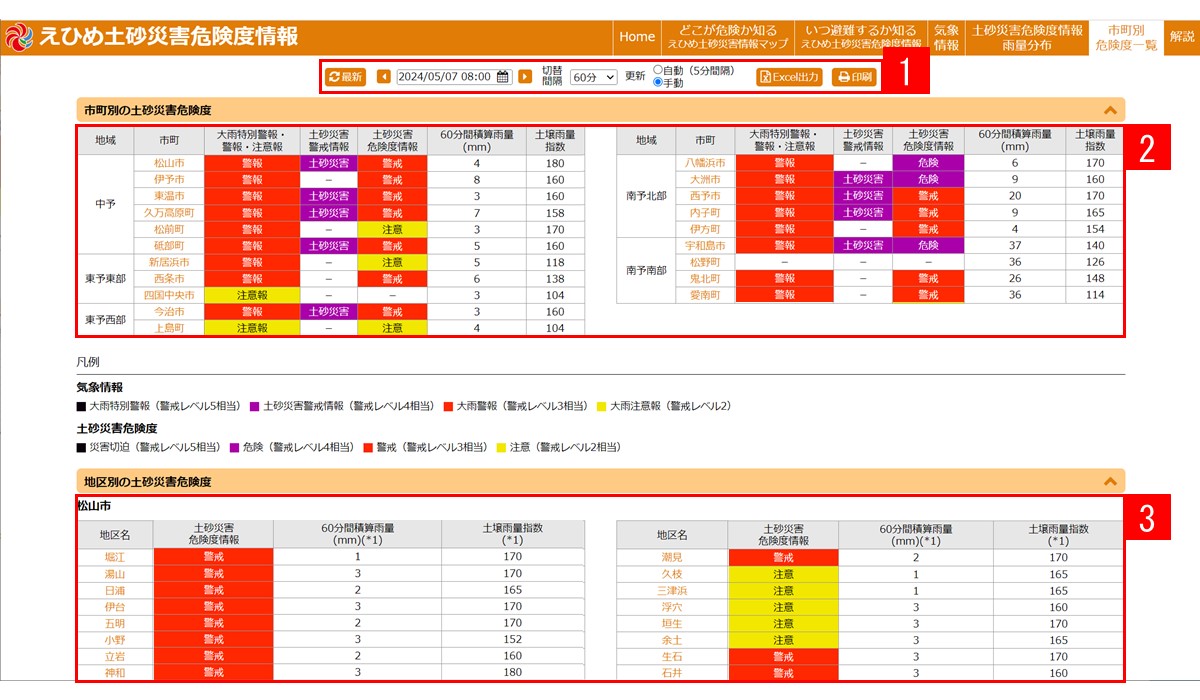
Task: Open the 60分 switching interval dropdown
Action: pyautogui.click(x=594, y=77)
